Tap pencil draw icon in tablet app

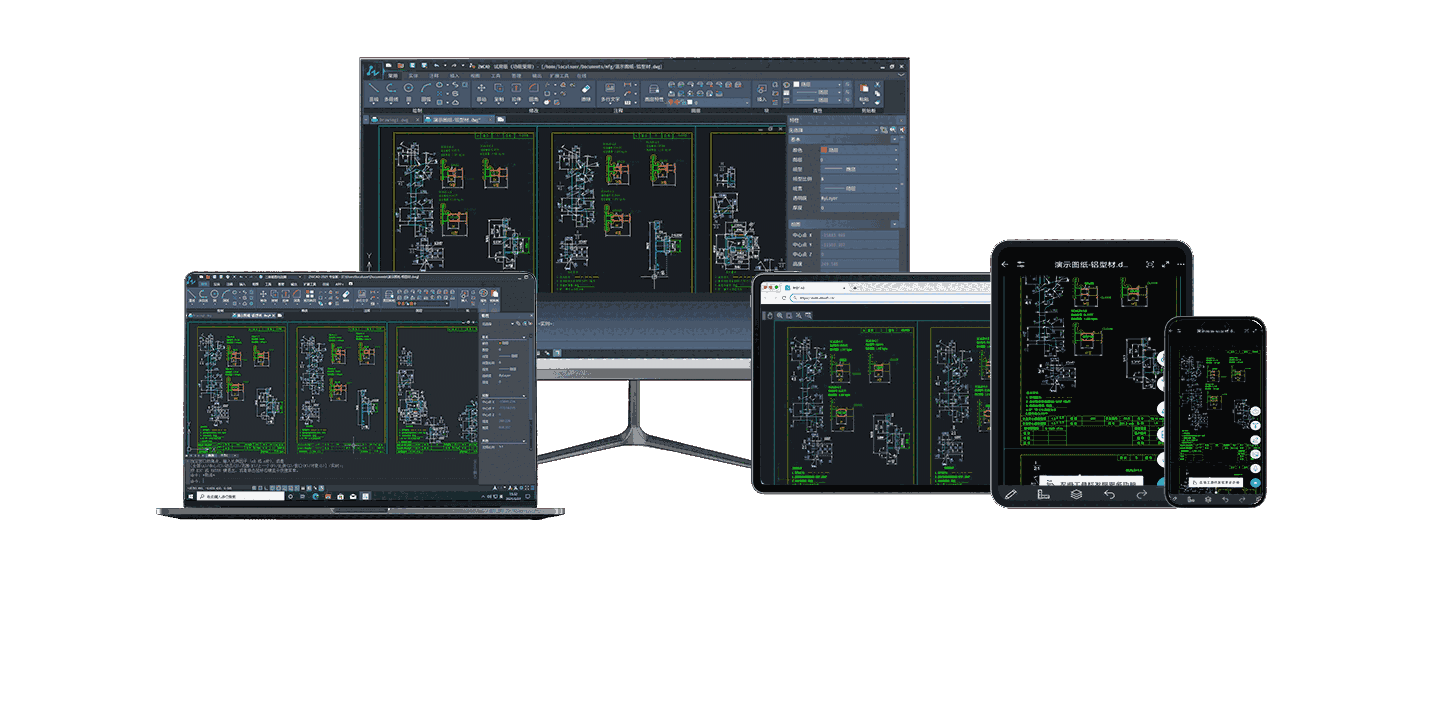1010,494
